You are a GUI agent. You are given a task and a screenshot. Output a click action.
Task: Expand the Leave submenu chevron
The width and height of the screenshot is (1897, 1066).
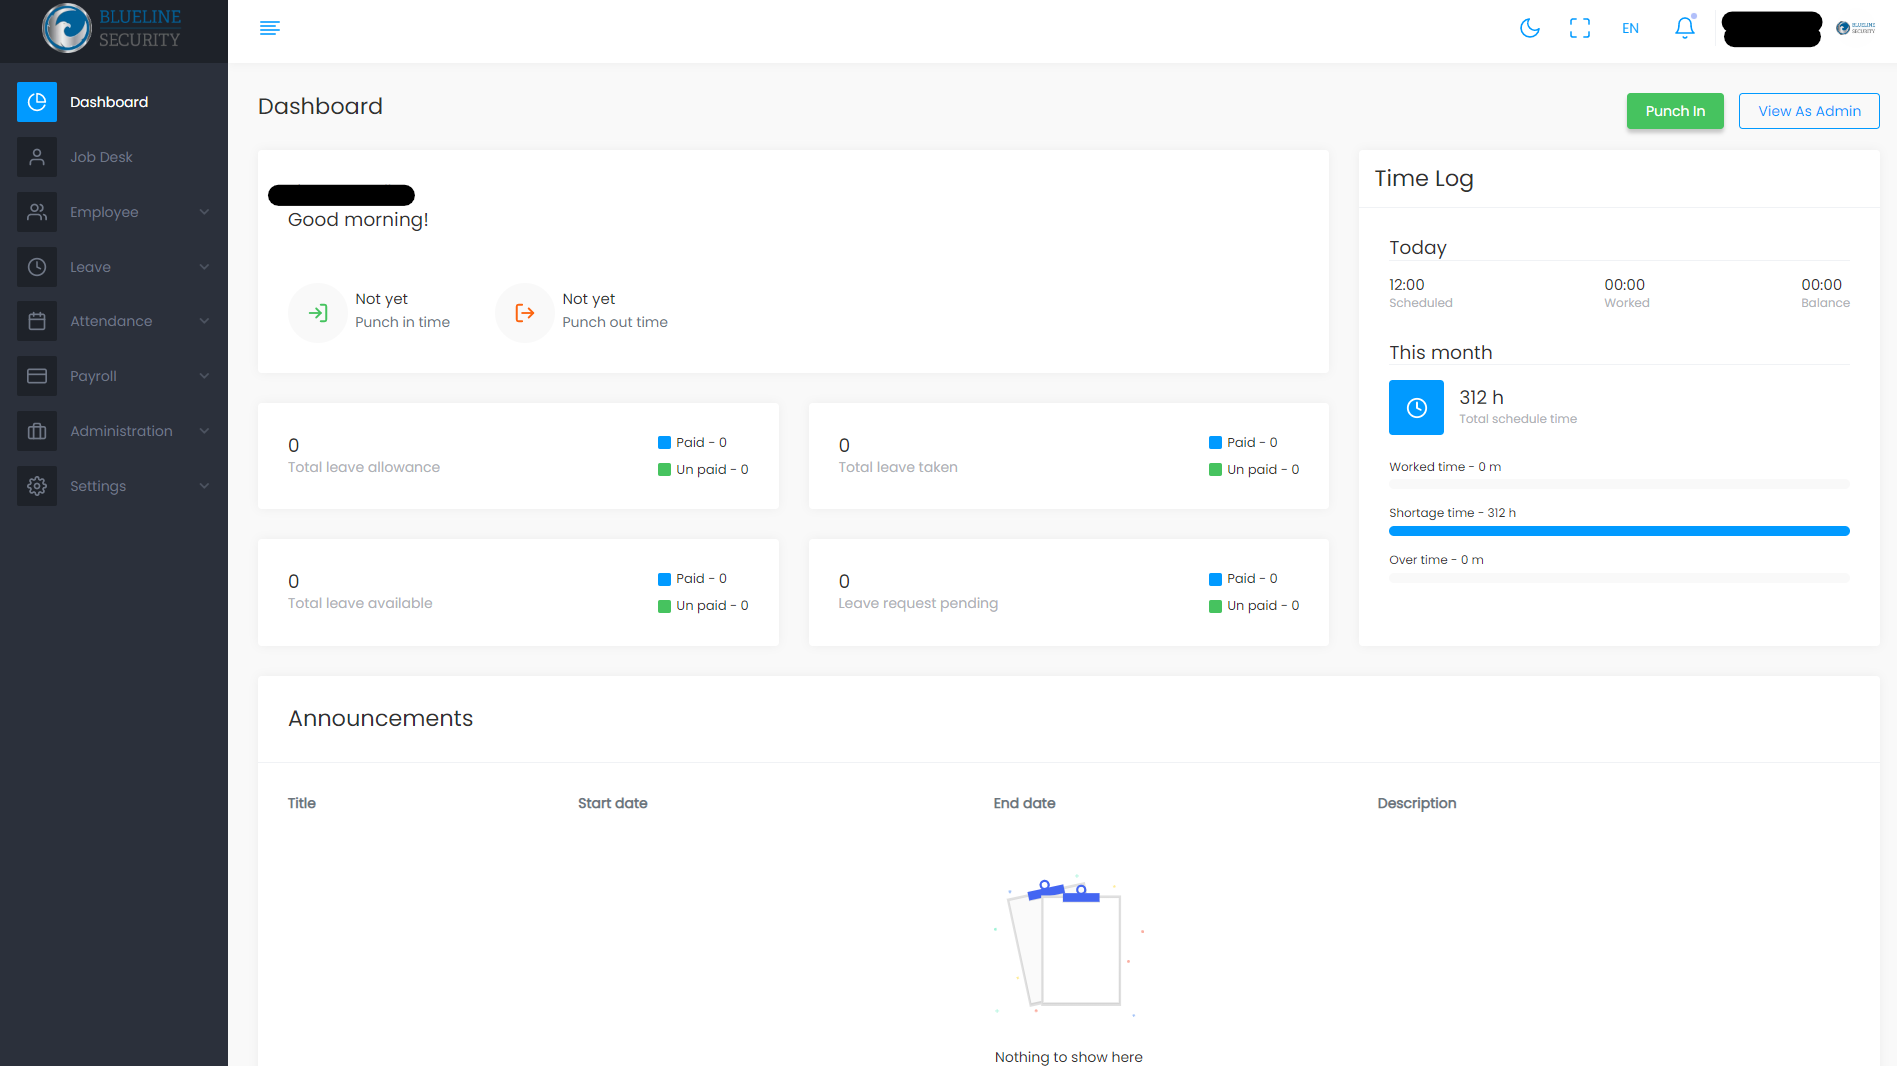[204, 267]
